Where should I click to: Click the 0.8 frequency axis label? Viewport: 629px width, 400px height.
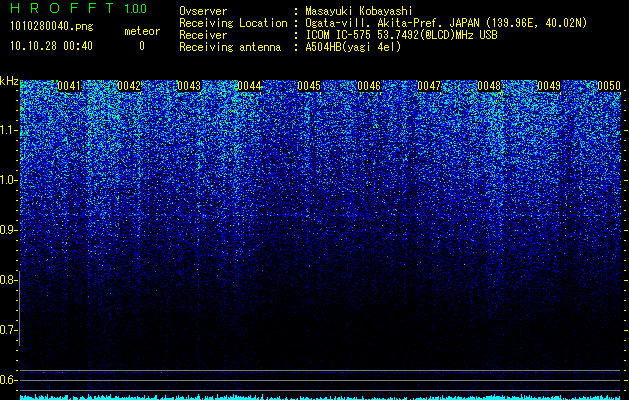pyautogui.click(x=8, y=280)
